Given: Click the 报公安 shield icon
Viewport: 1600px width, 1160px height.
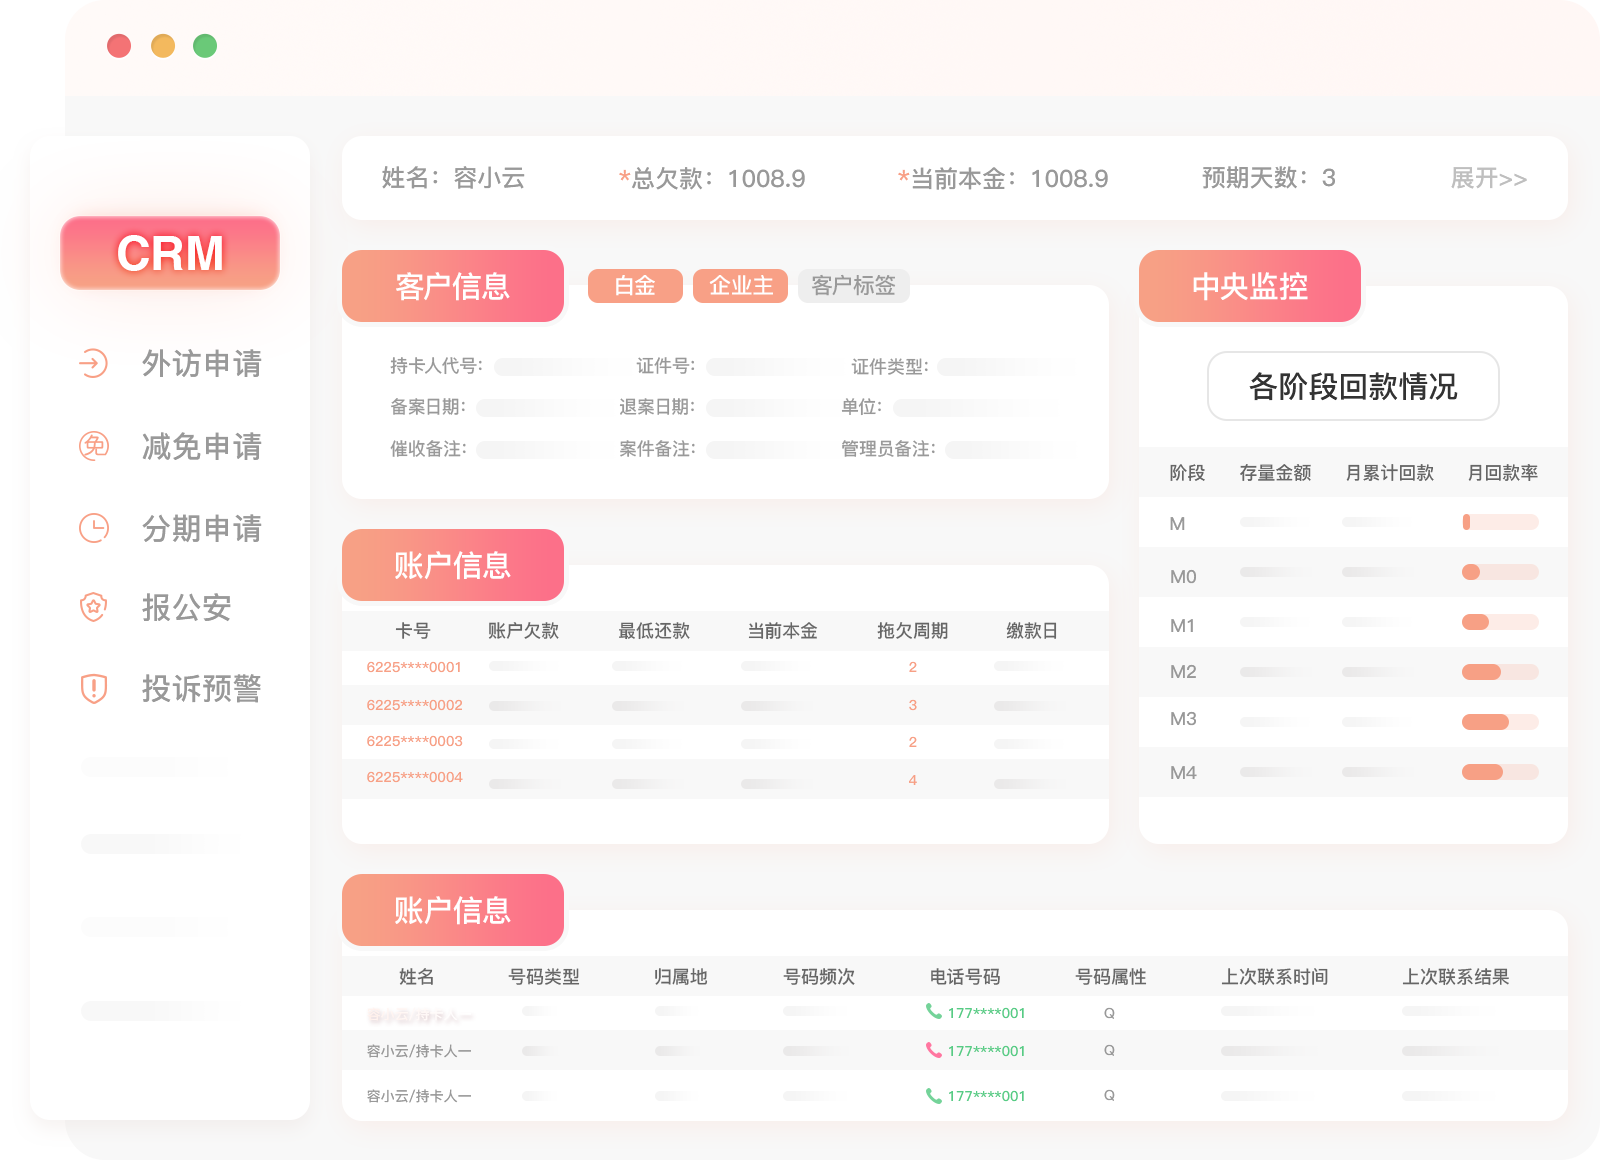Looking at the screenshot, I should pyautogui.click(x=93, y=607).
